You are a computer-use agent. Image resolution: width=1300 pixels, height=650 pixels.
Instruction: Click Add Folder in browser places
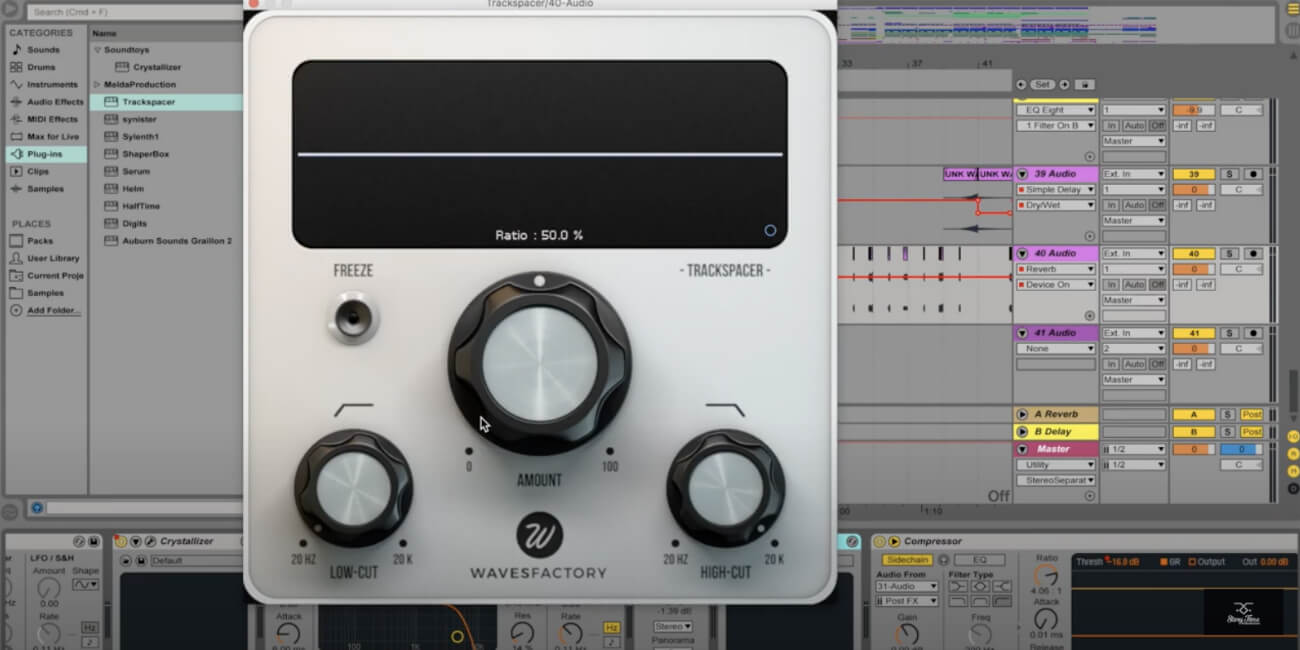click(53, 310)
